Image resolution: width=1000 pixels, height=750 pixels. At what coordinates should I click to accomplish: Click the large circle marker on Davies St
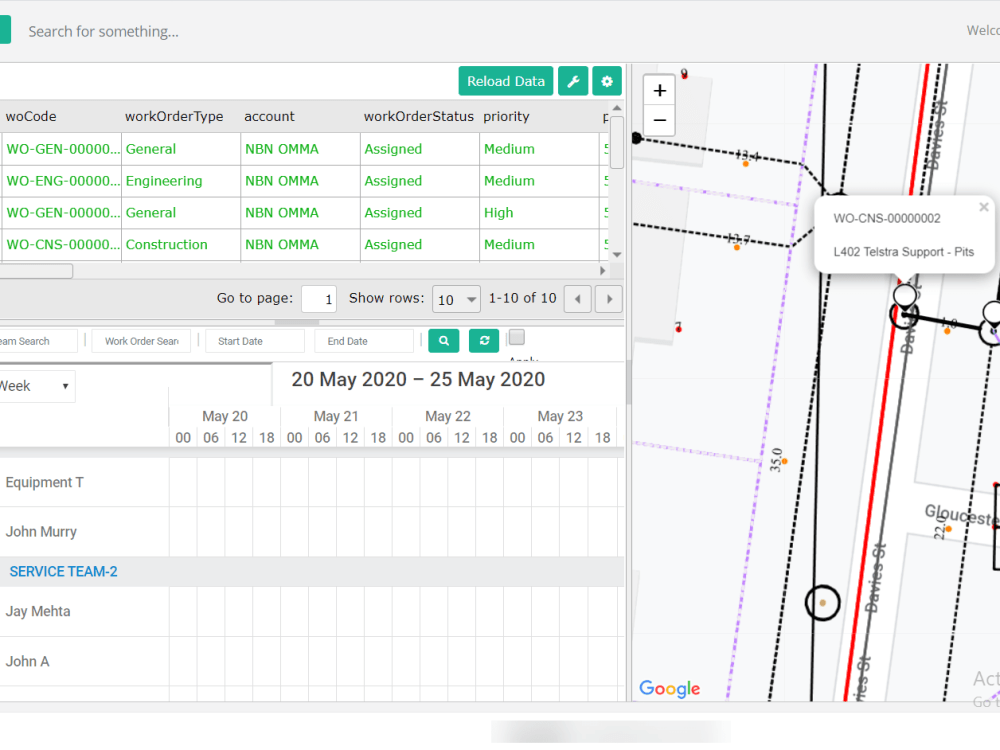[823, 603]
